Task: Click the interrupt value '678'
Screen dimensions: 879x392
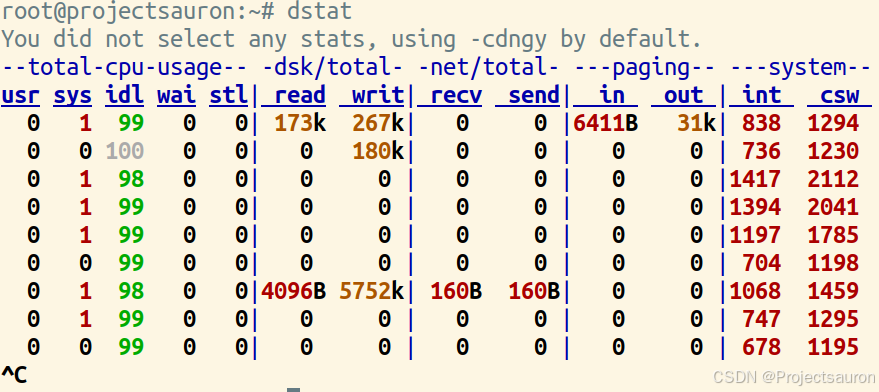Action: point(761,347)
